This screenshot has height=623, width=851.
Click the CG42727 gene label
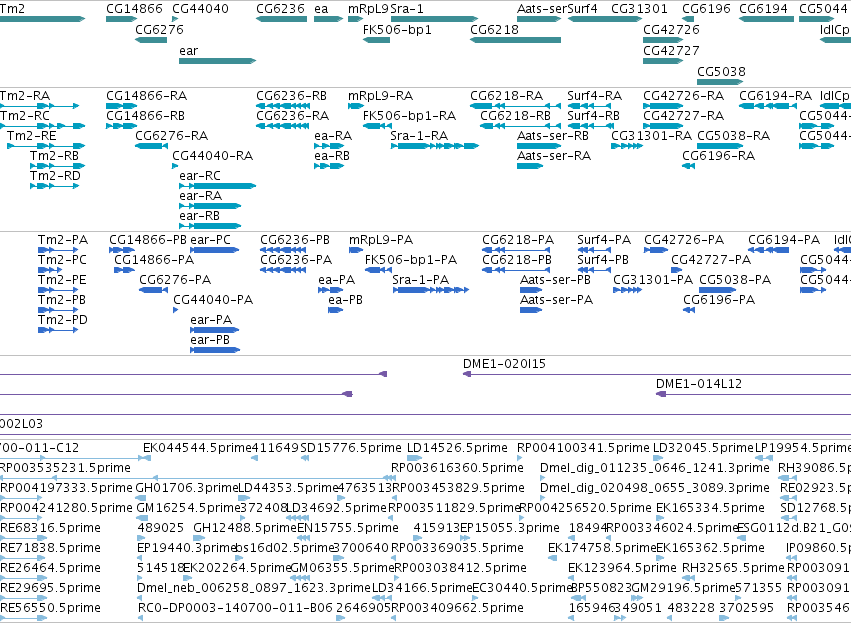coord(671,50)
